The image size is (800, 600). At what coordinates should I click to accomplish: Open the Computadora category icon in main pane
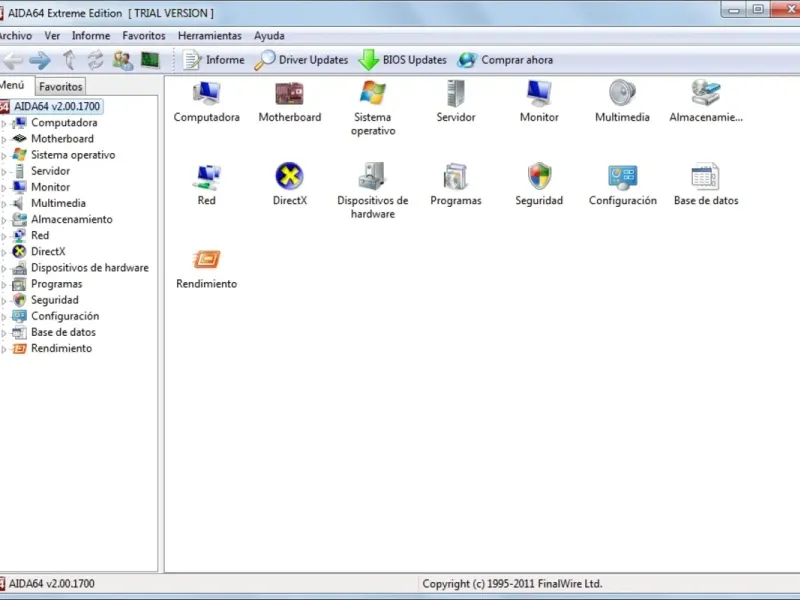207,93
